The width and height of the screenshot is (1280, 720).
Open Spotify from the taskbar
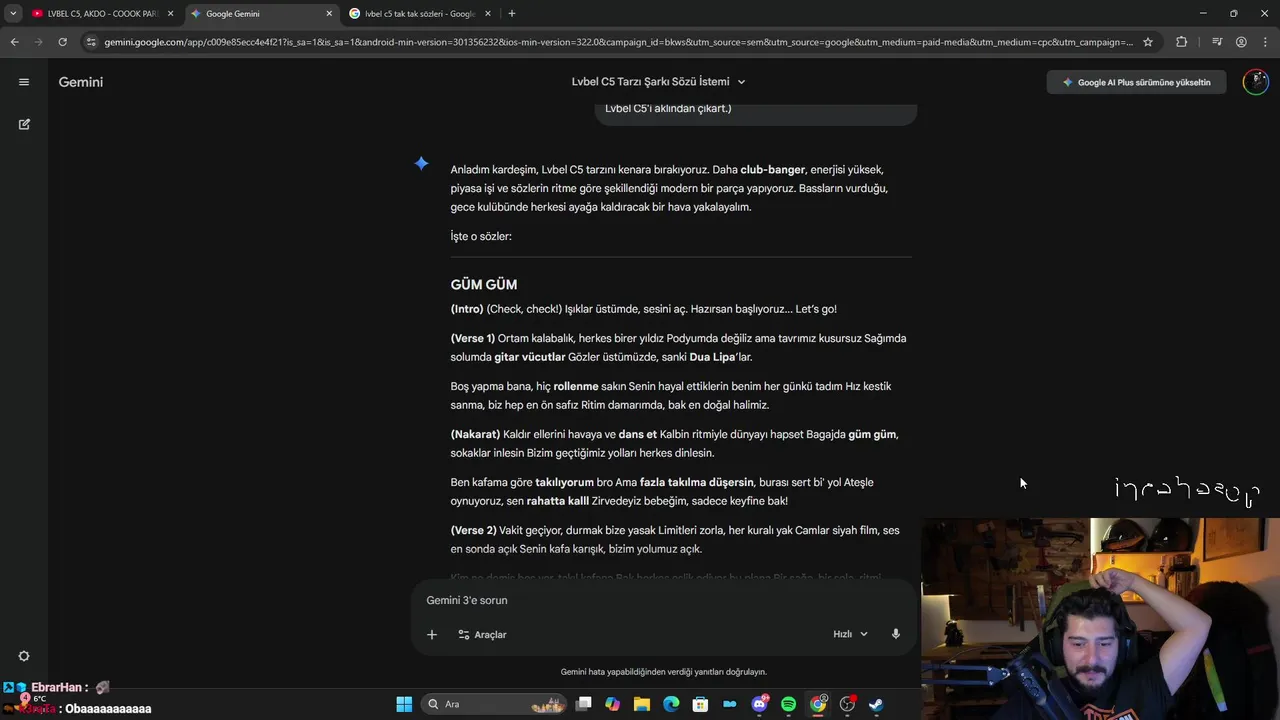coord(788,704)
